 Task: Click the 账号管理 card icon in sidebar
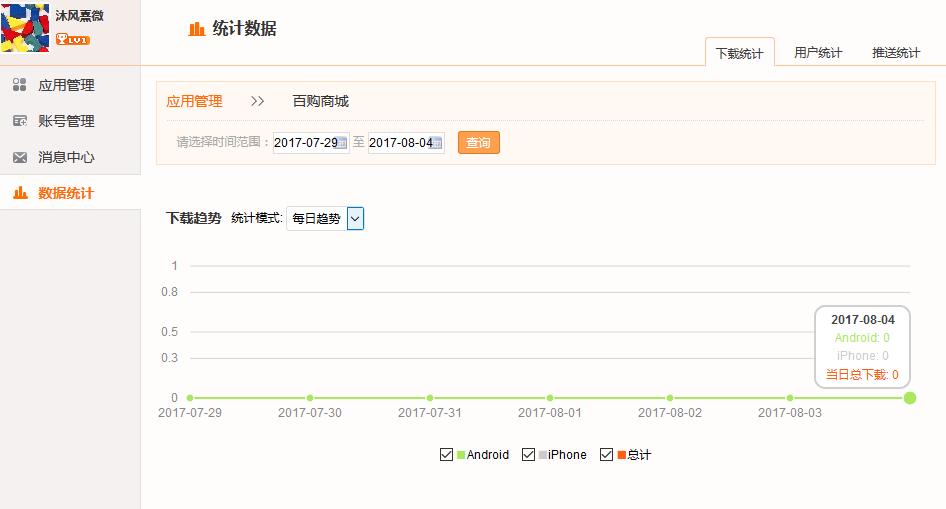pyautogui.click(x=19, y=121)
